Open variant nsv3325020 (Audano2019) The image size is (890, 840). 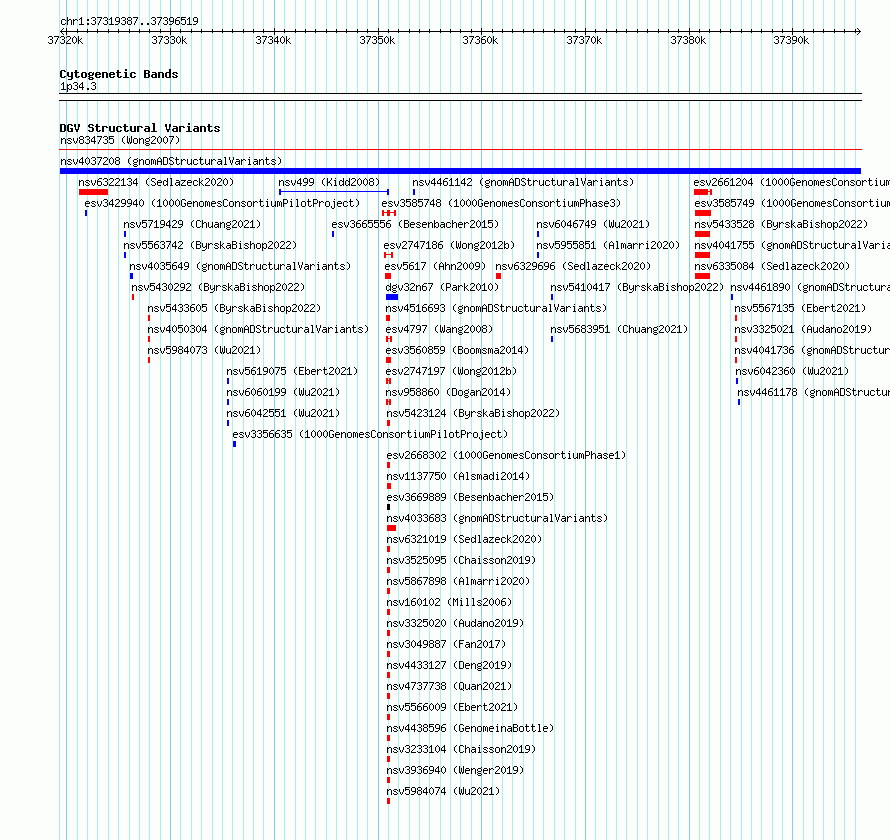pyautogui.click(x=455, y=623)
